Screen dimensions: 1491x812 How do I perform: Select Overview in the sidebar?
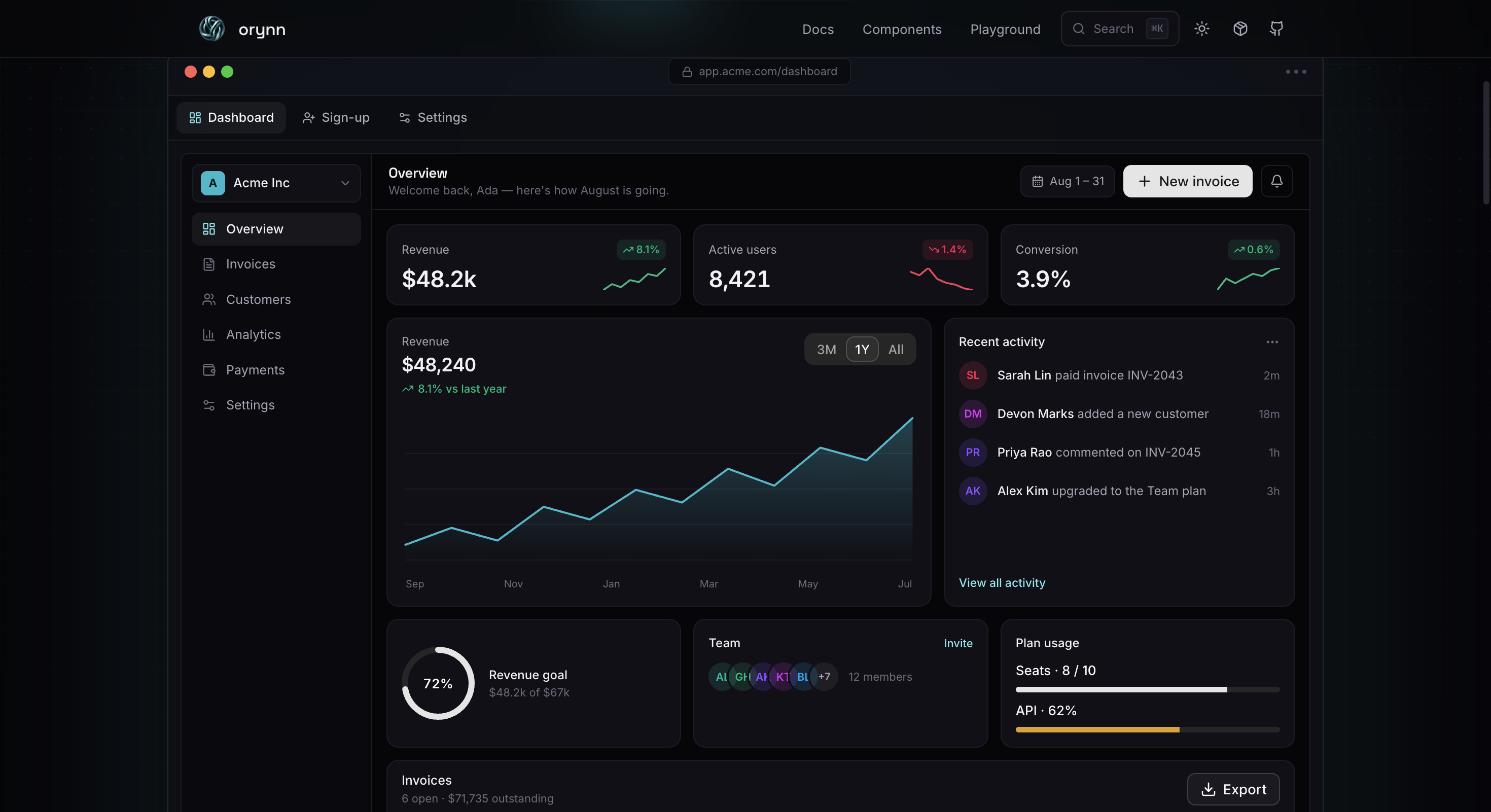(276, 229)
